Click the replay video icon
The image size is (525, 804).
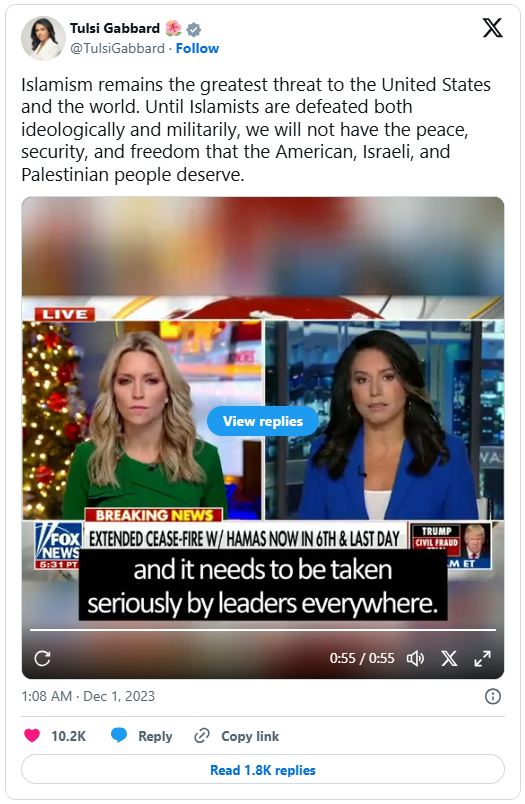(x=42, y=658)
